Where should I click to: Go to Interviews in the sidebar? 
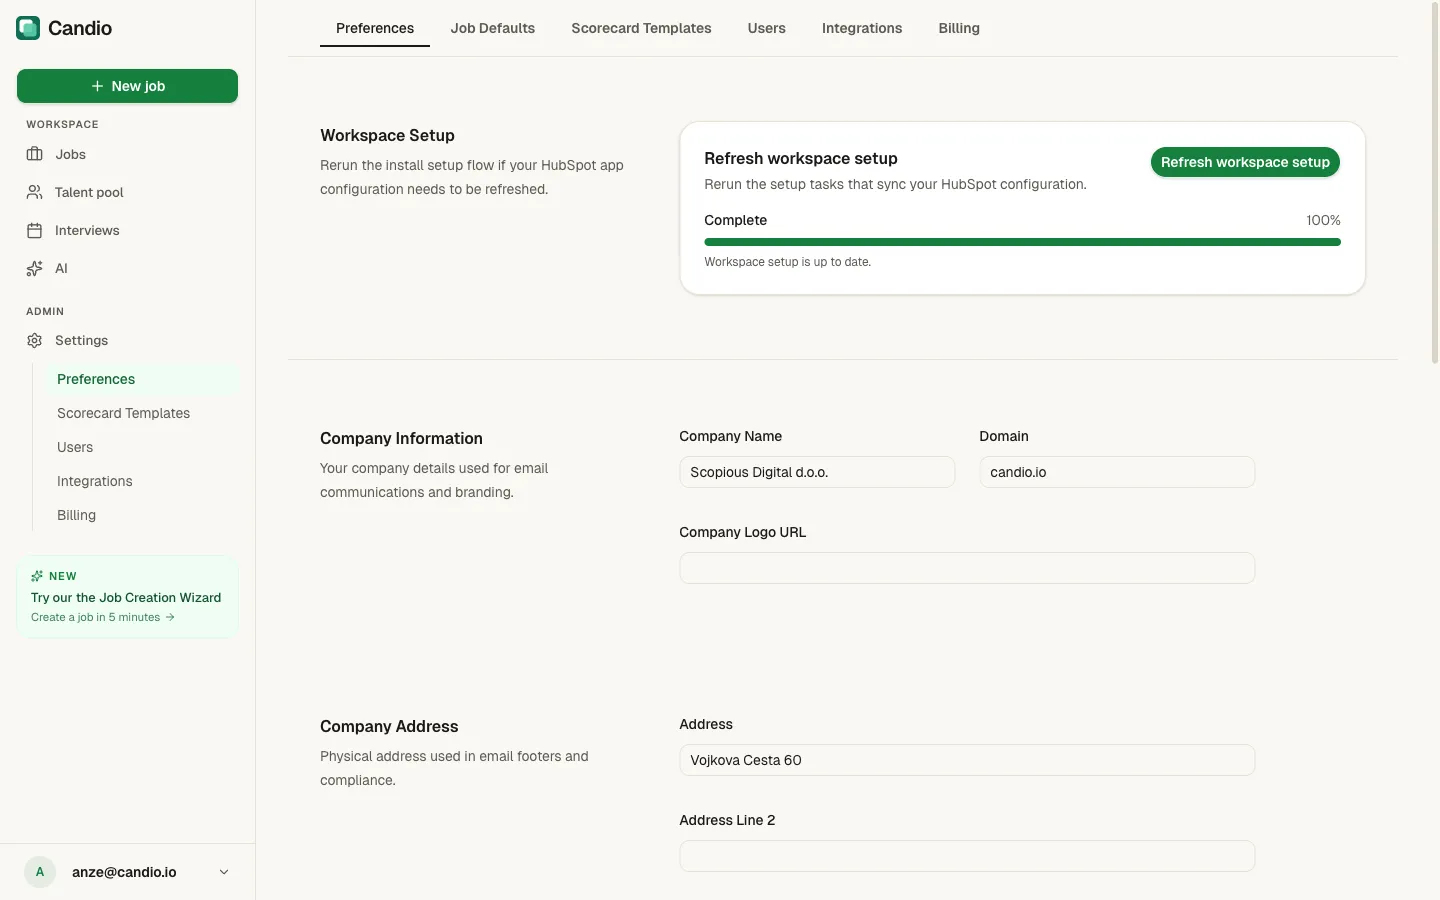[127, 230]
